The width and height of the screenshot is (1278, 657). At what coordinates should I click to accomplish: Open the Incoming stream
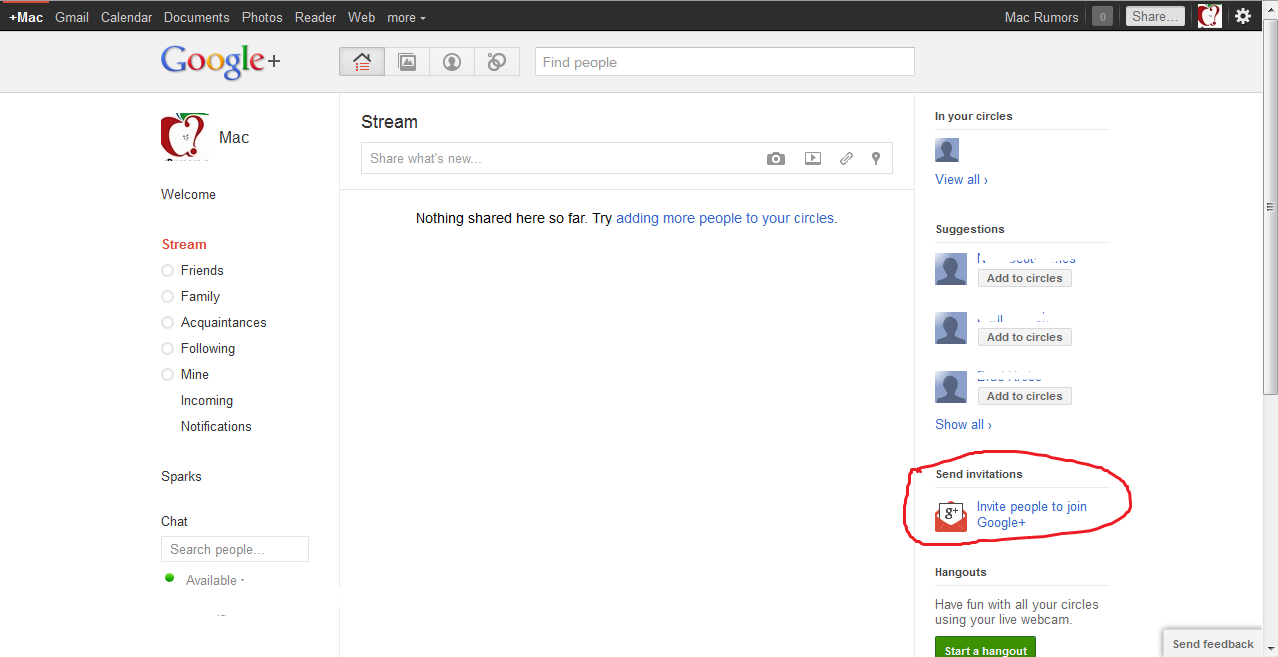pos(207,400)
